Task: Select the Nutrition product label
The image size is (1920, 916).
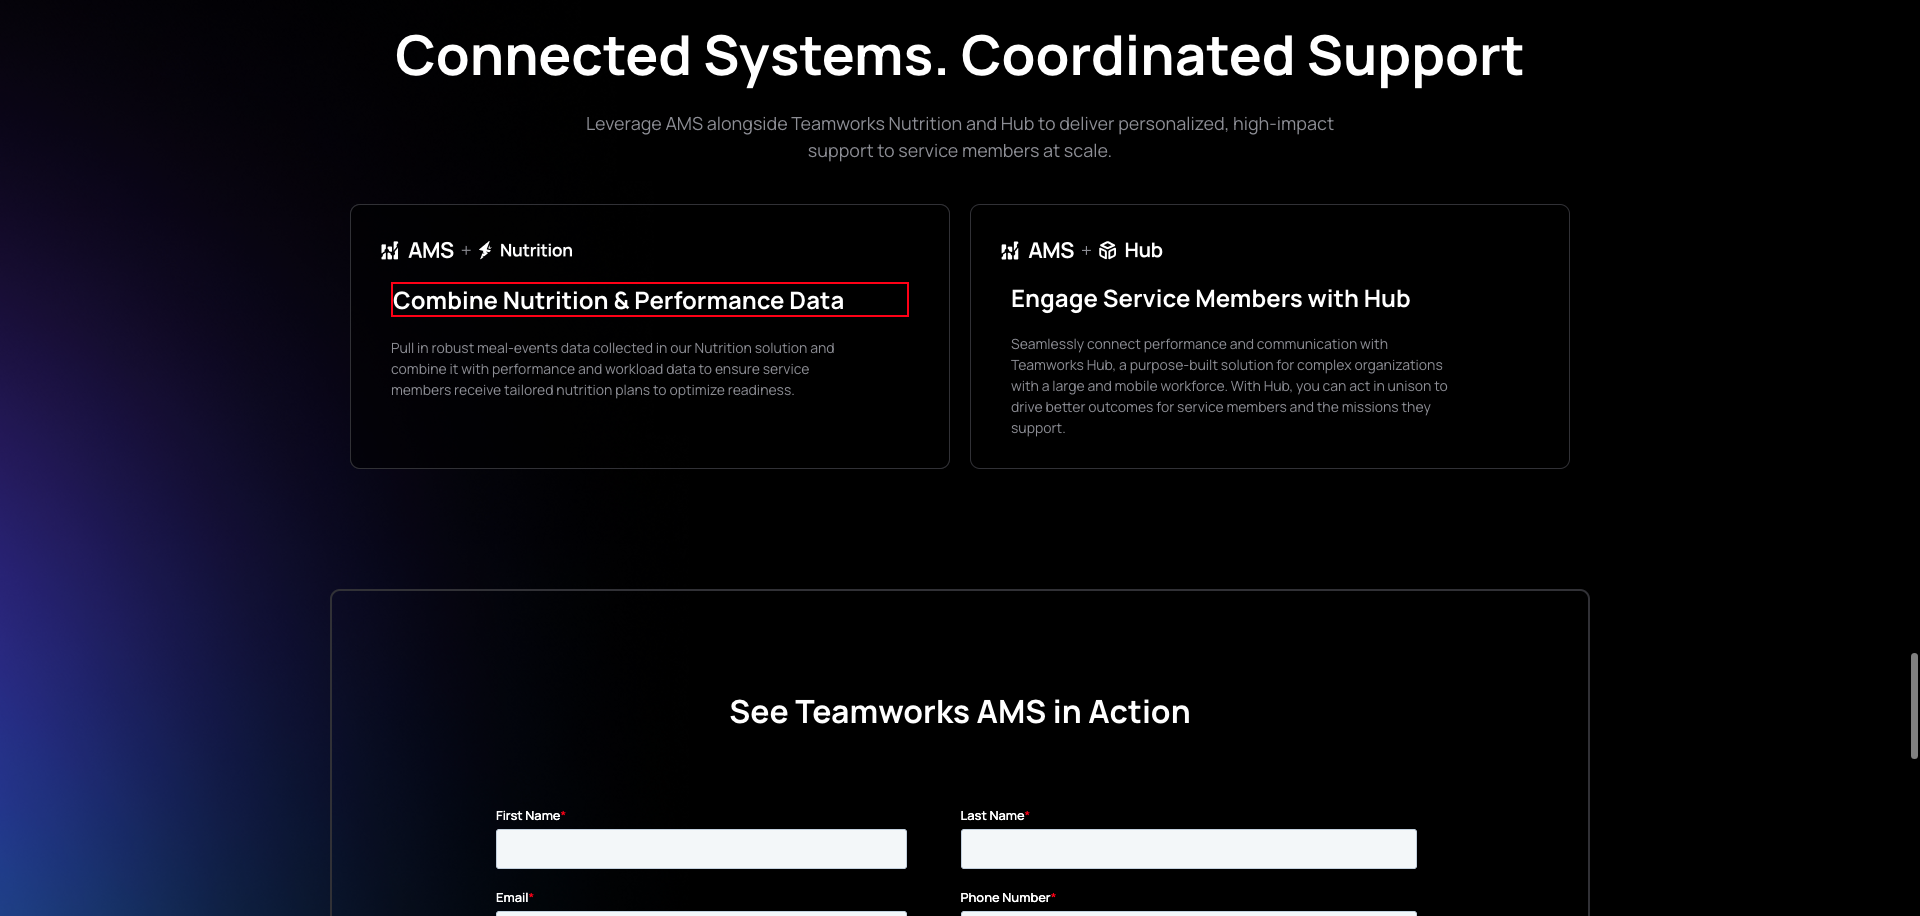Action: coord(536,251)
